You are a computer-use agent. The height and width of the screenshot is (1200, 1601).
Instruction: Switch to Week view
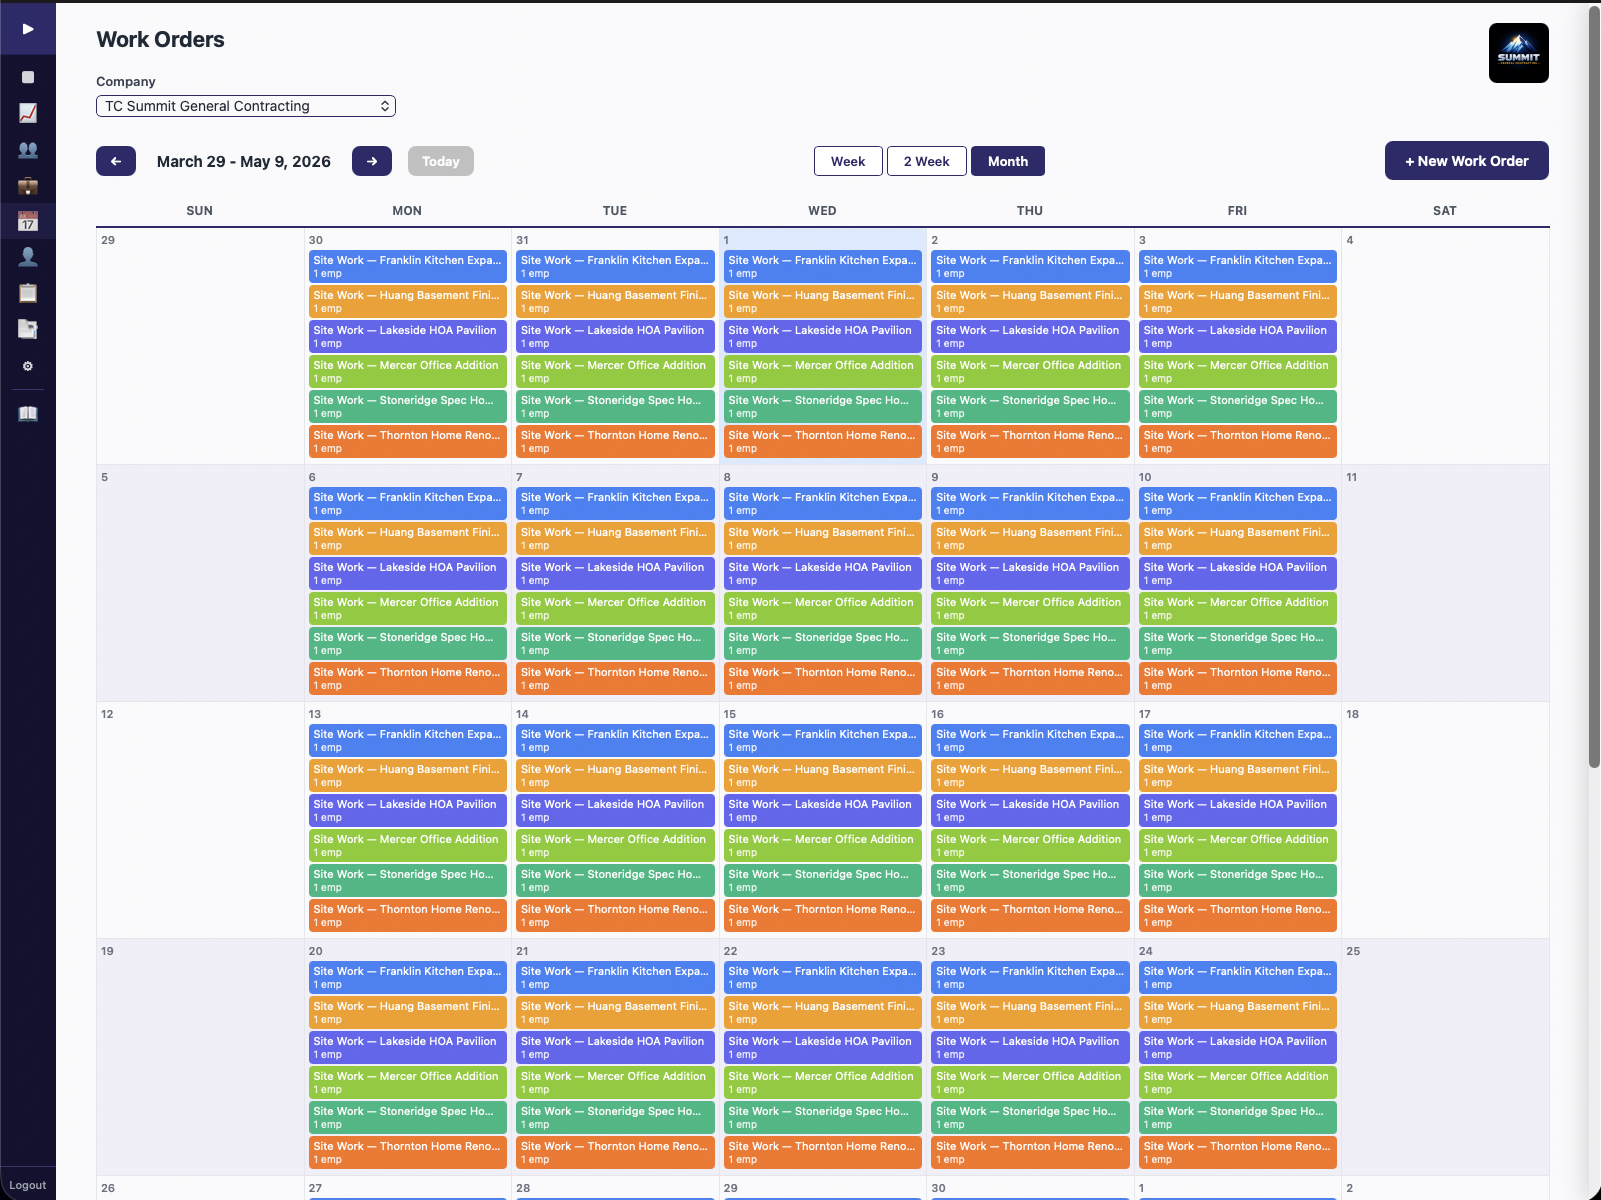tap(847, 161)
